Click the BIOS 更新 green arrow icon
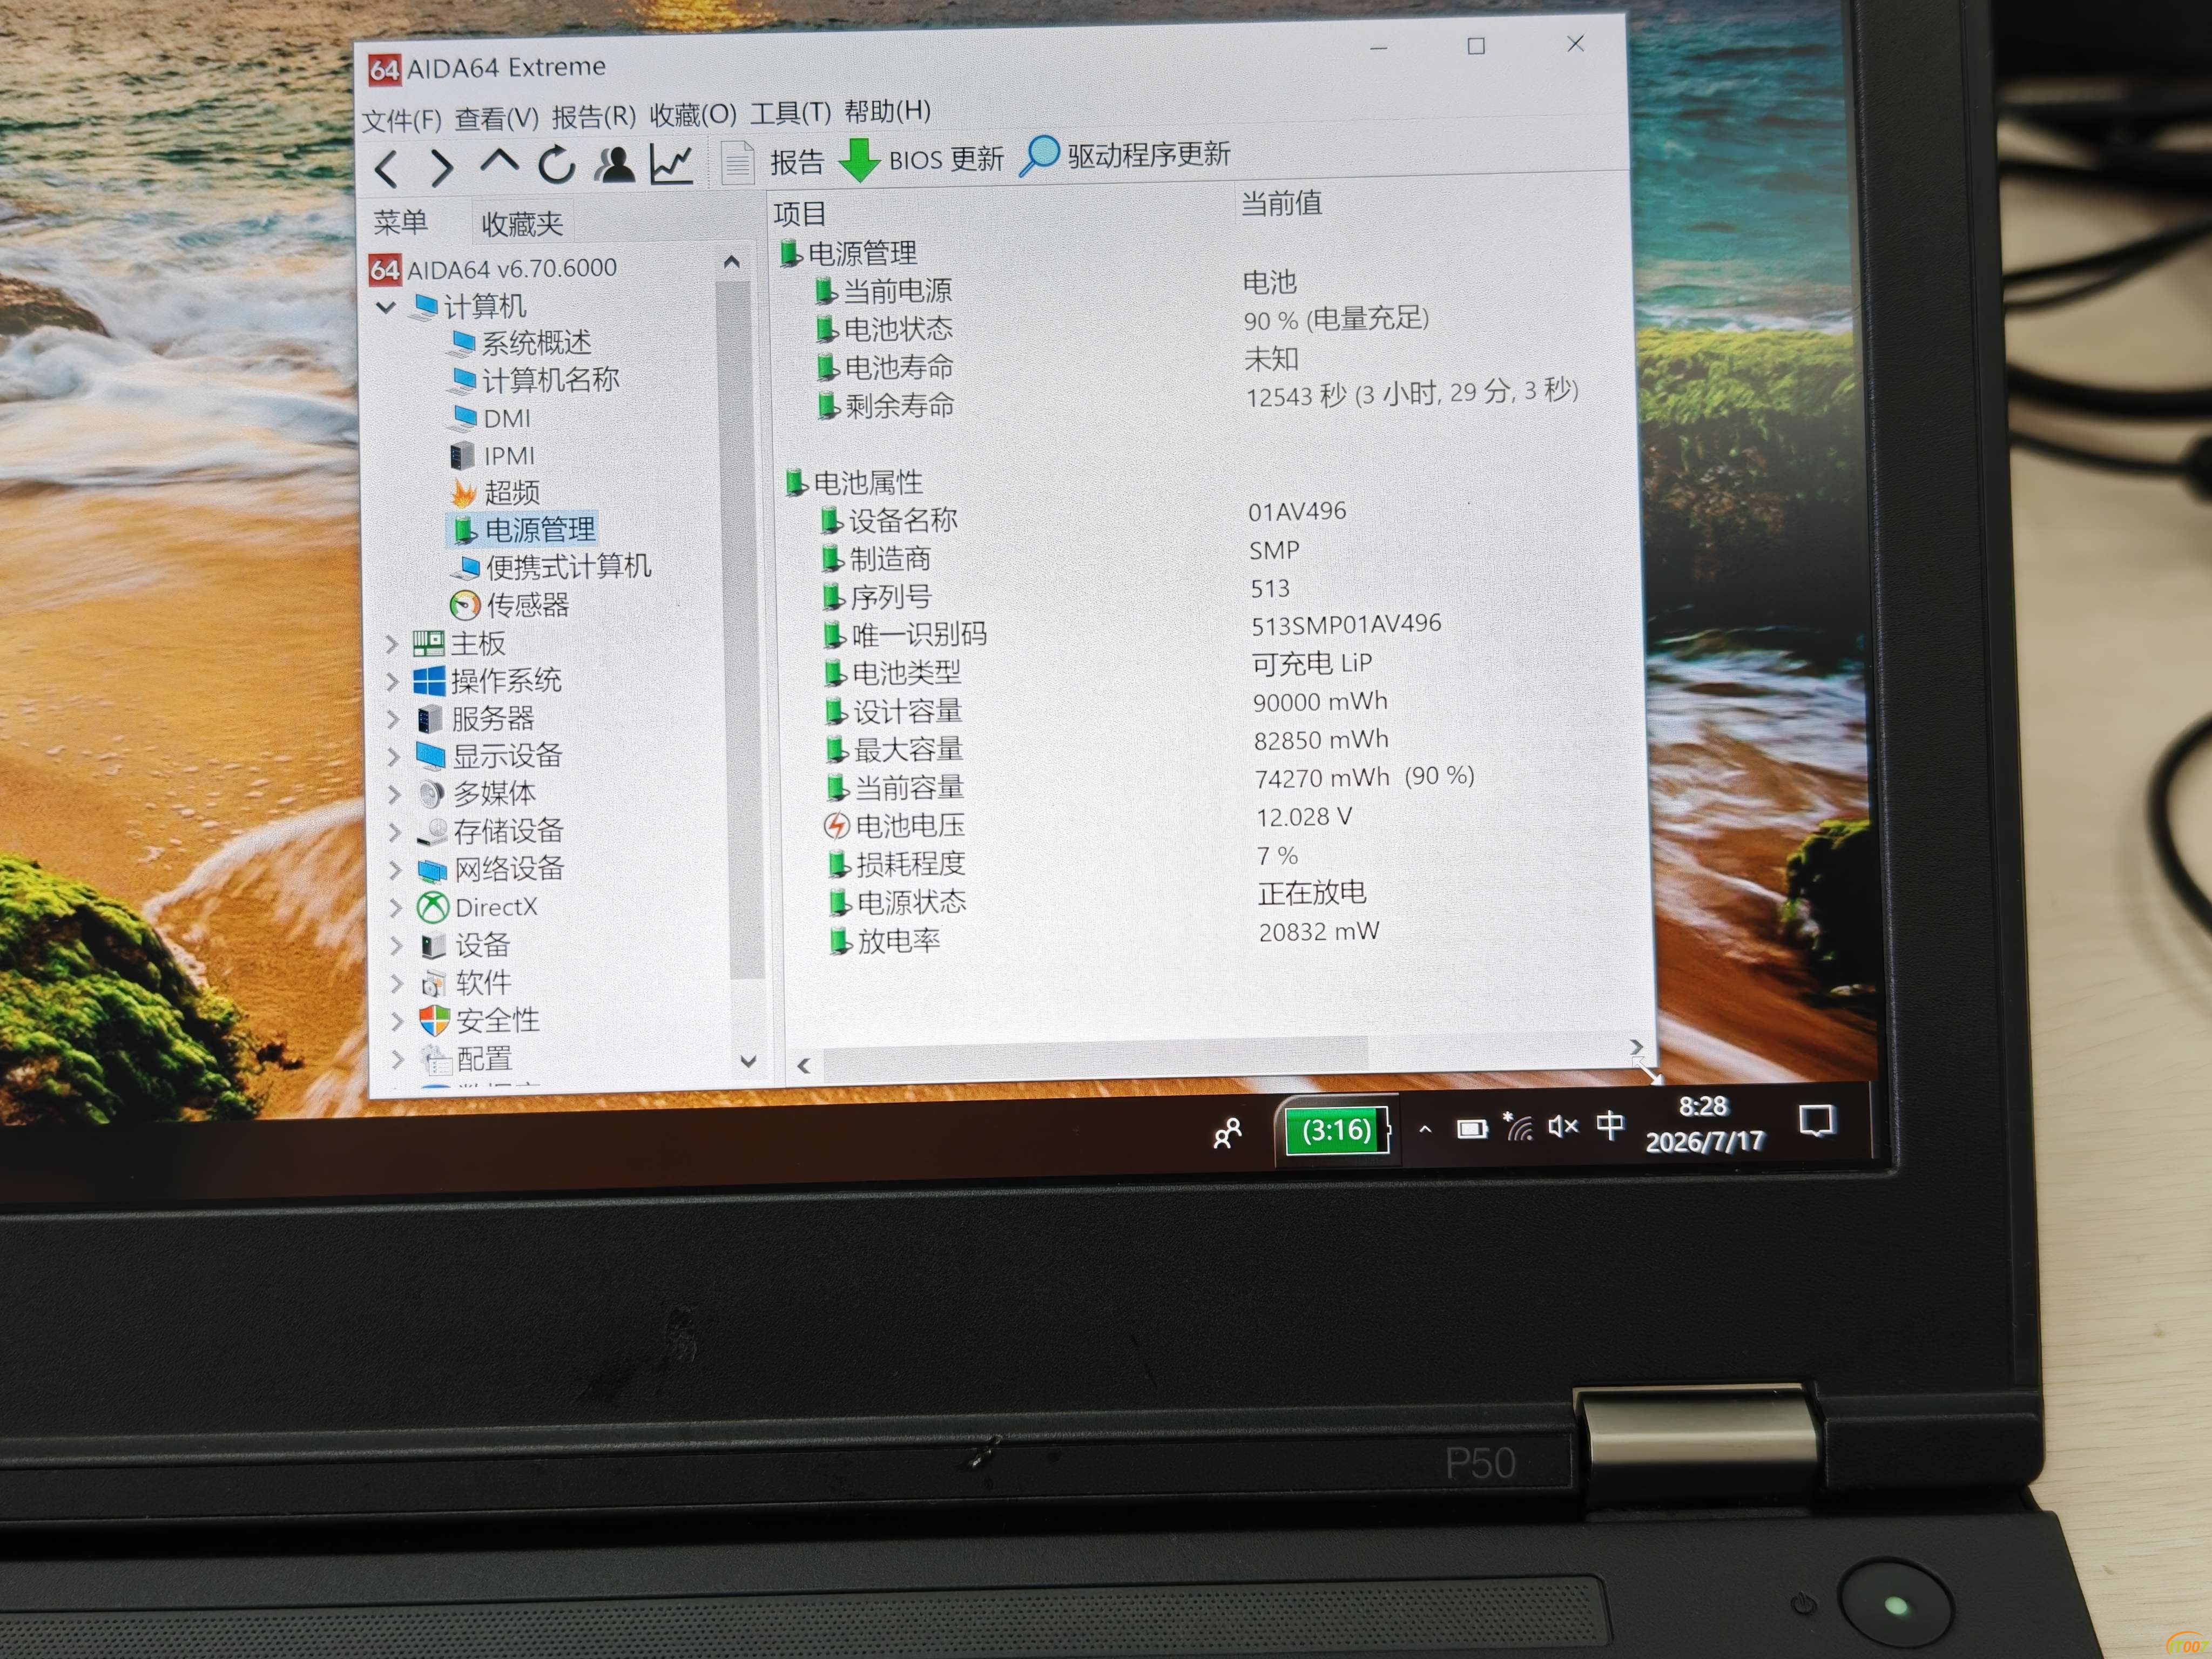This screenshot has height=1659, width=2212. coord(858,160)
